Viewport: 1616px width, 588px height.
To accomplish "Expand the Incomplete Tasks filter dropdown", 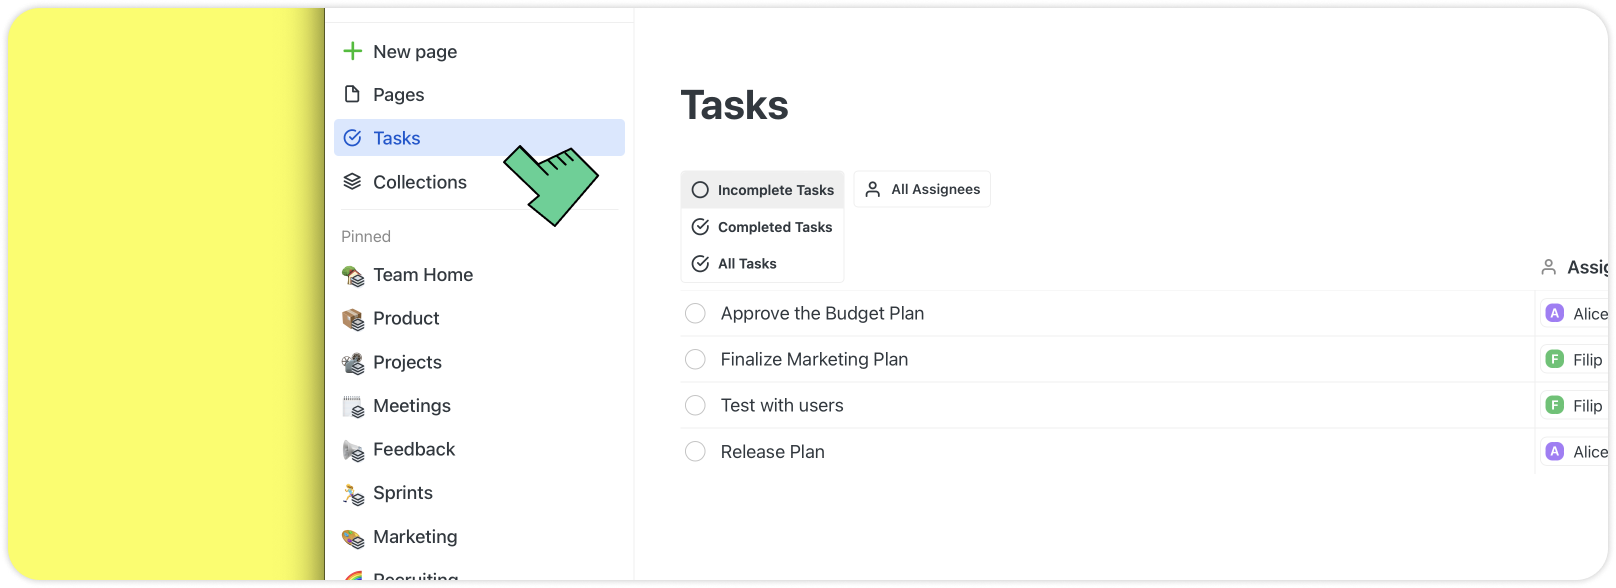I will pyautogui.click(x=763, y=190).
